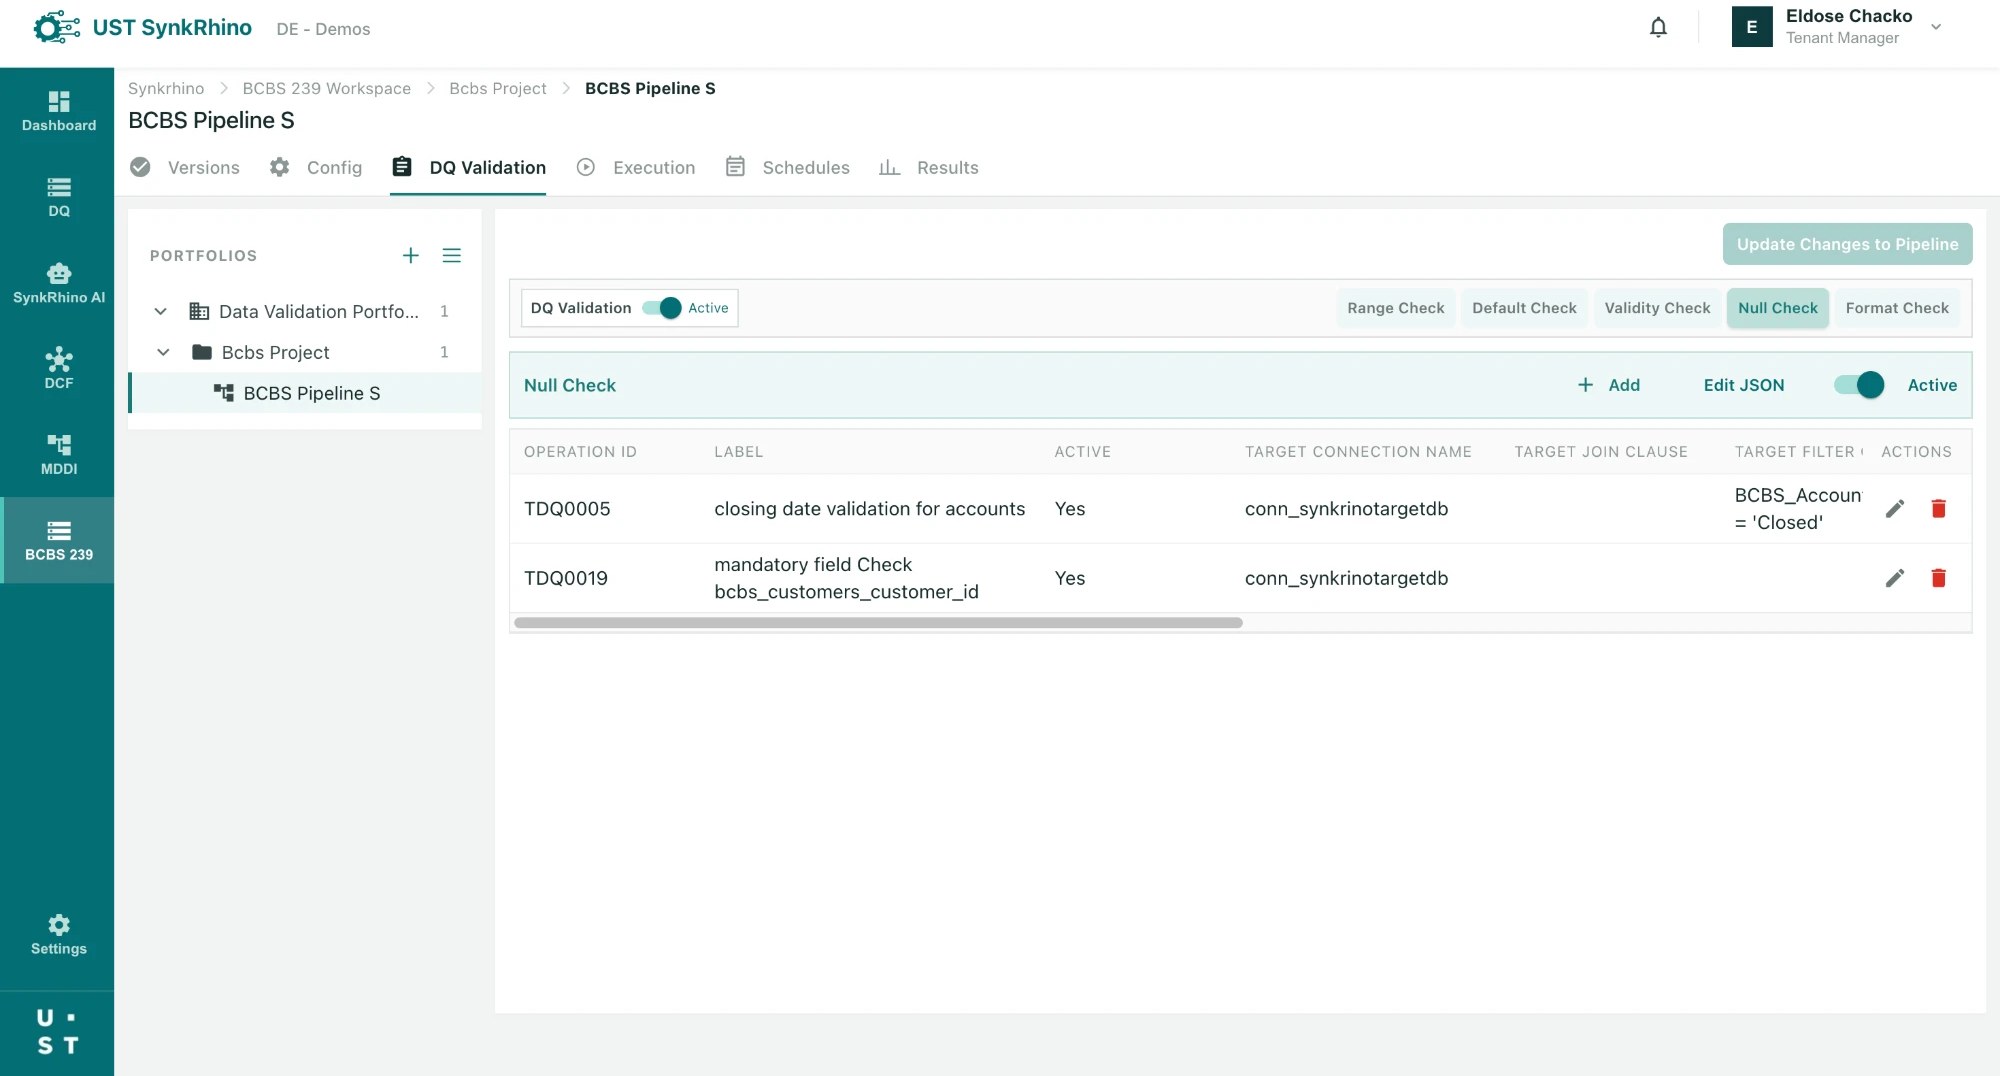Open SynkRhino AI from sidebar
This screenshot has width=2000, height=1076.
click(x=58, y=282)
